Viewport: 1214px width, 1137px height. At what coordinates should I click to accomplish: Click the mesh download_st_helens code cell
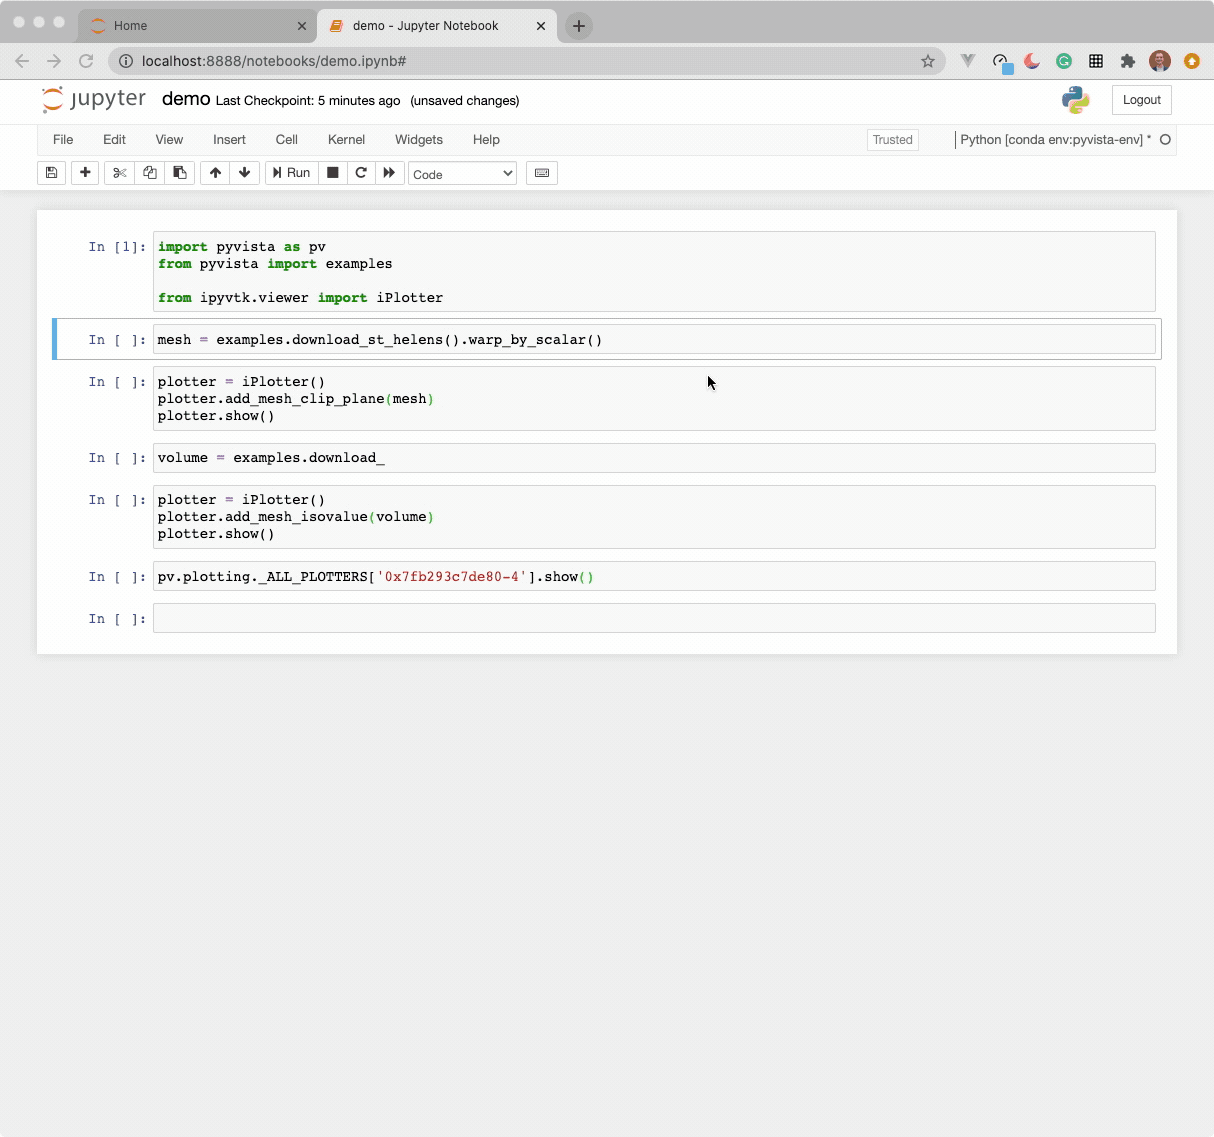[x=654, y=340]
